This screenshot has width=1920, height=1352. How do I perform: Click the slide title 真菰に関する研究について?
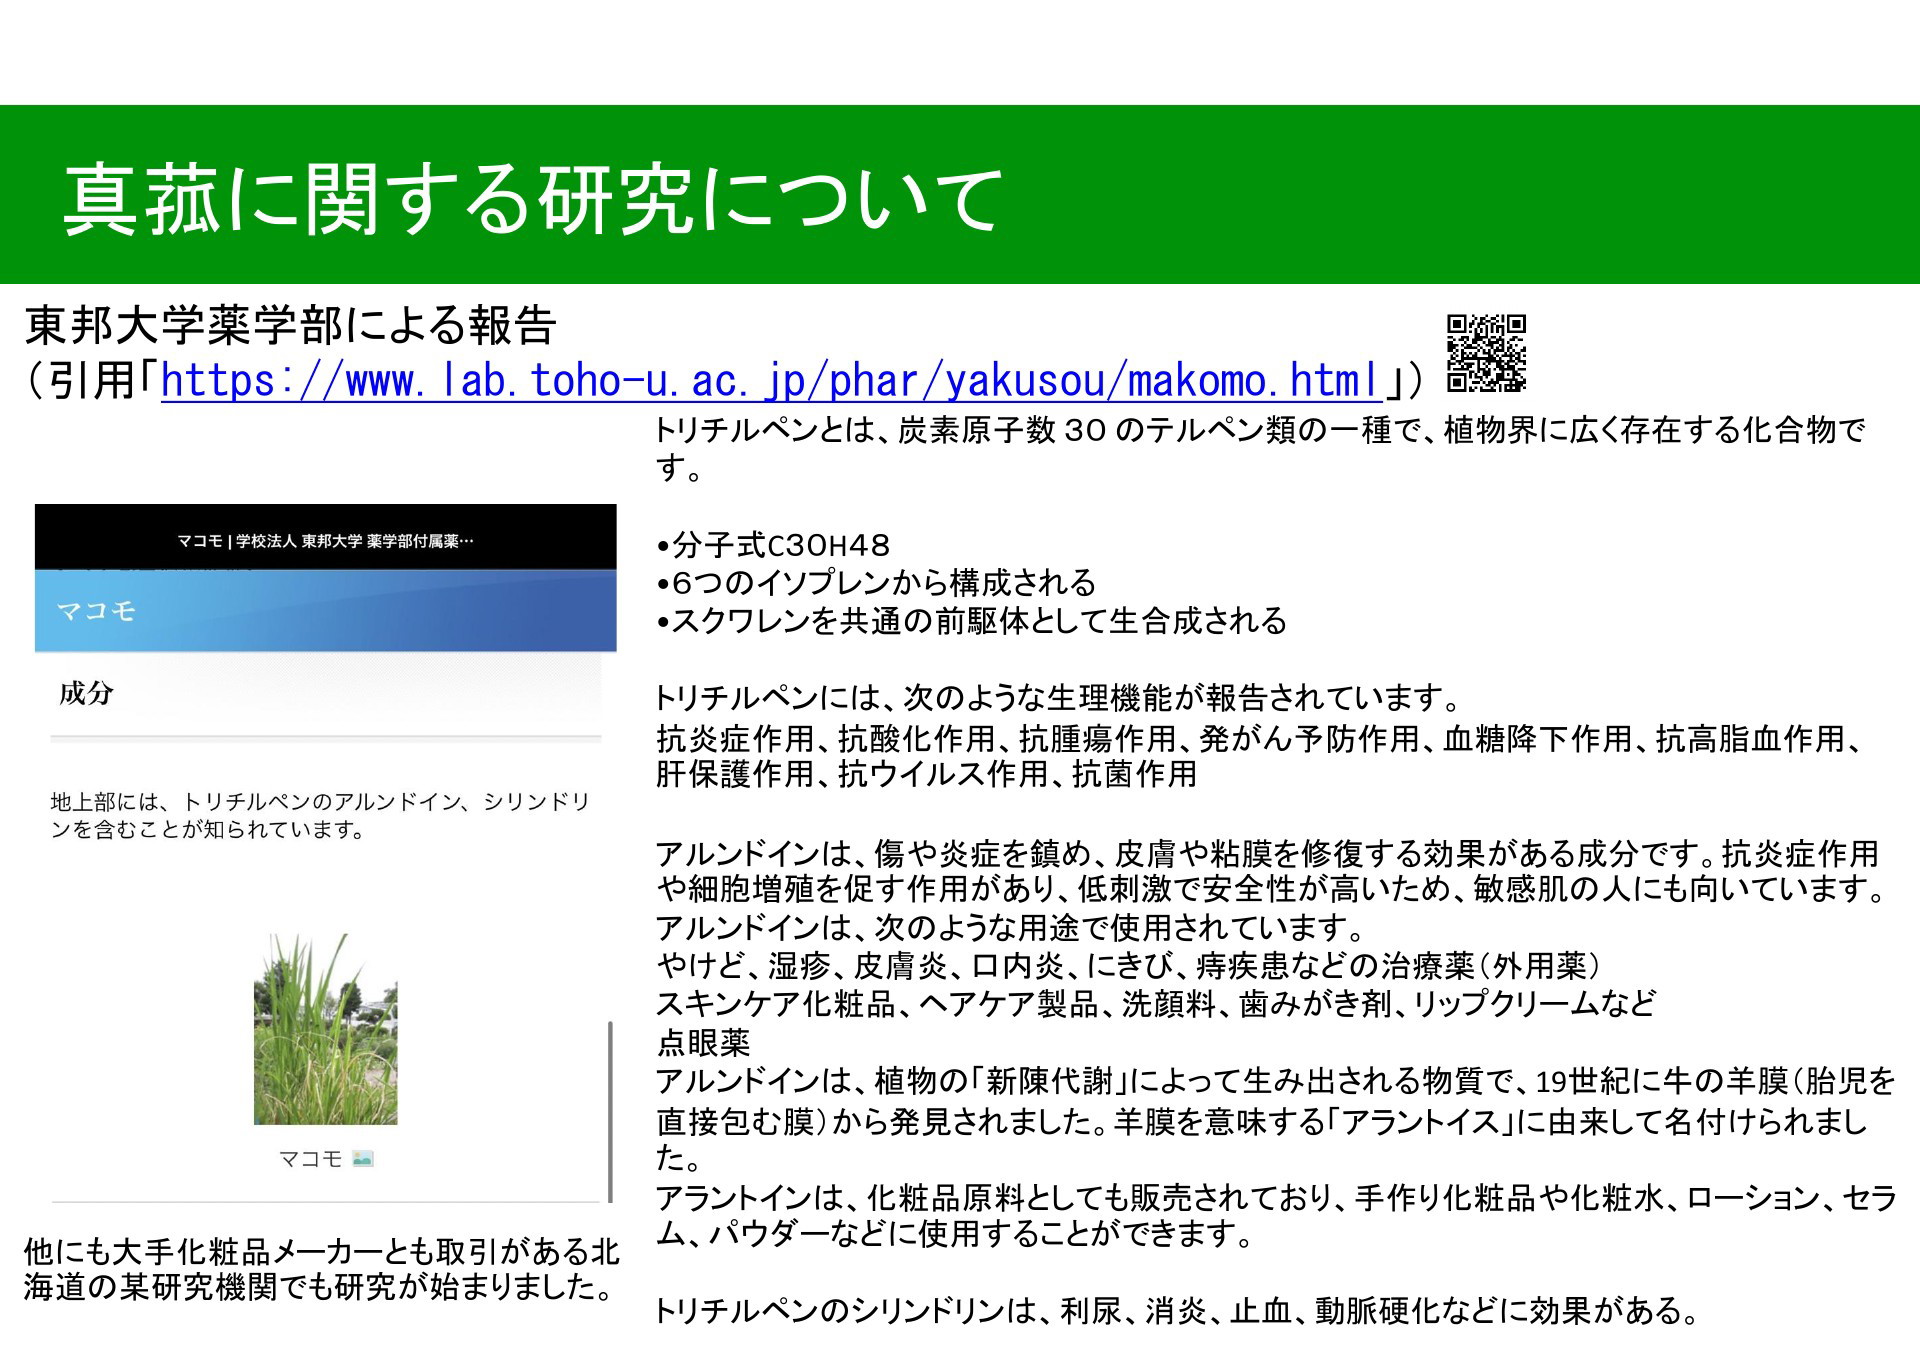[533, 200]
